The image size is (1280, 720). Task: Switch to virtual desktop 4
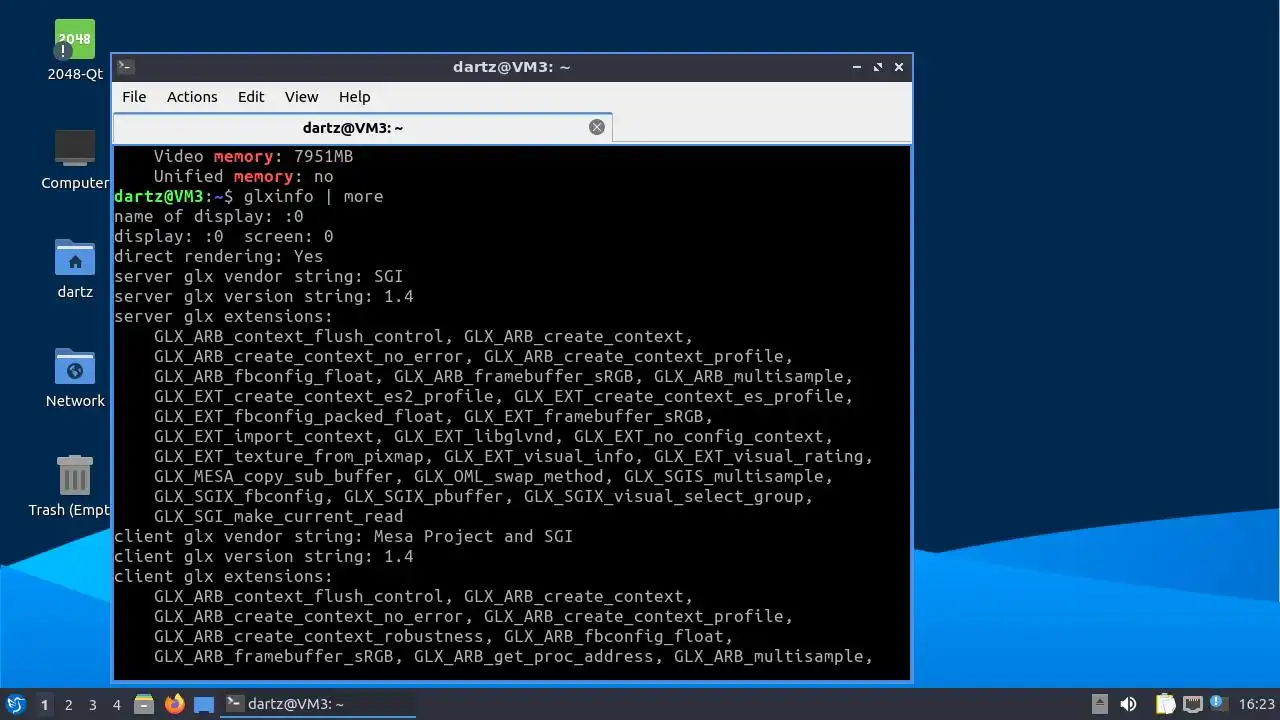click(117, 704)
